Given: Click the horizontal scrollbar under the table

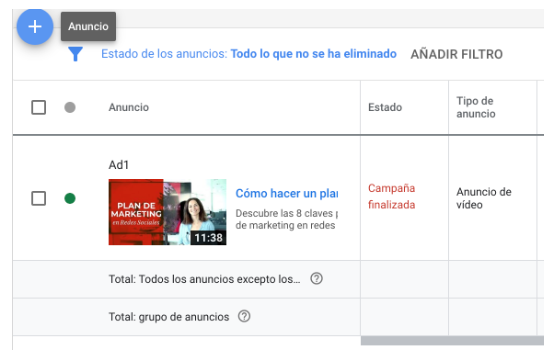Looking at the screenshot, I should tap(452, 341).
